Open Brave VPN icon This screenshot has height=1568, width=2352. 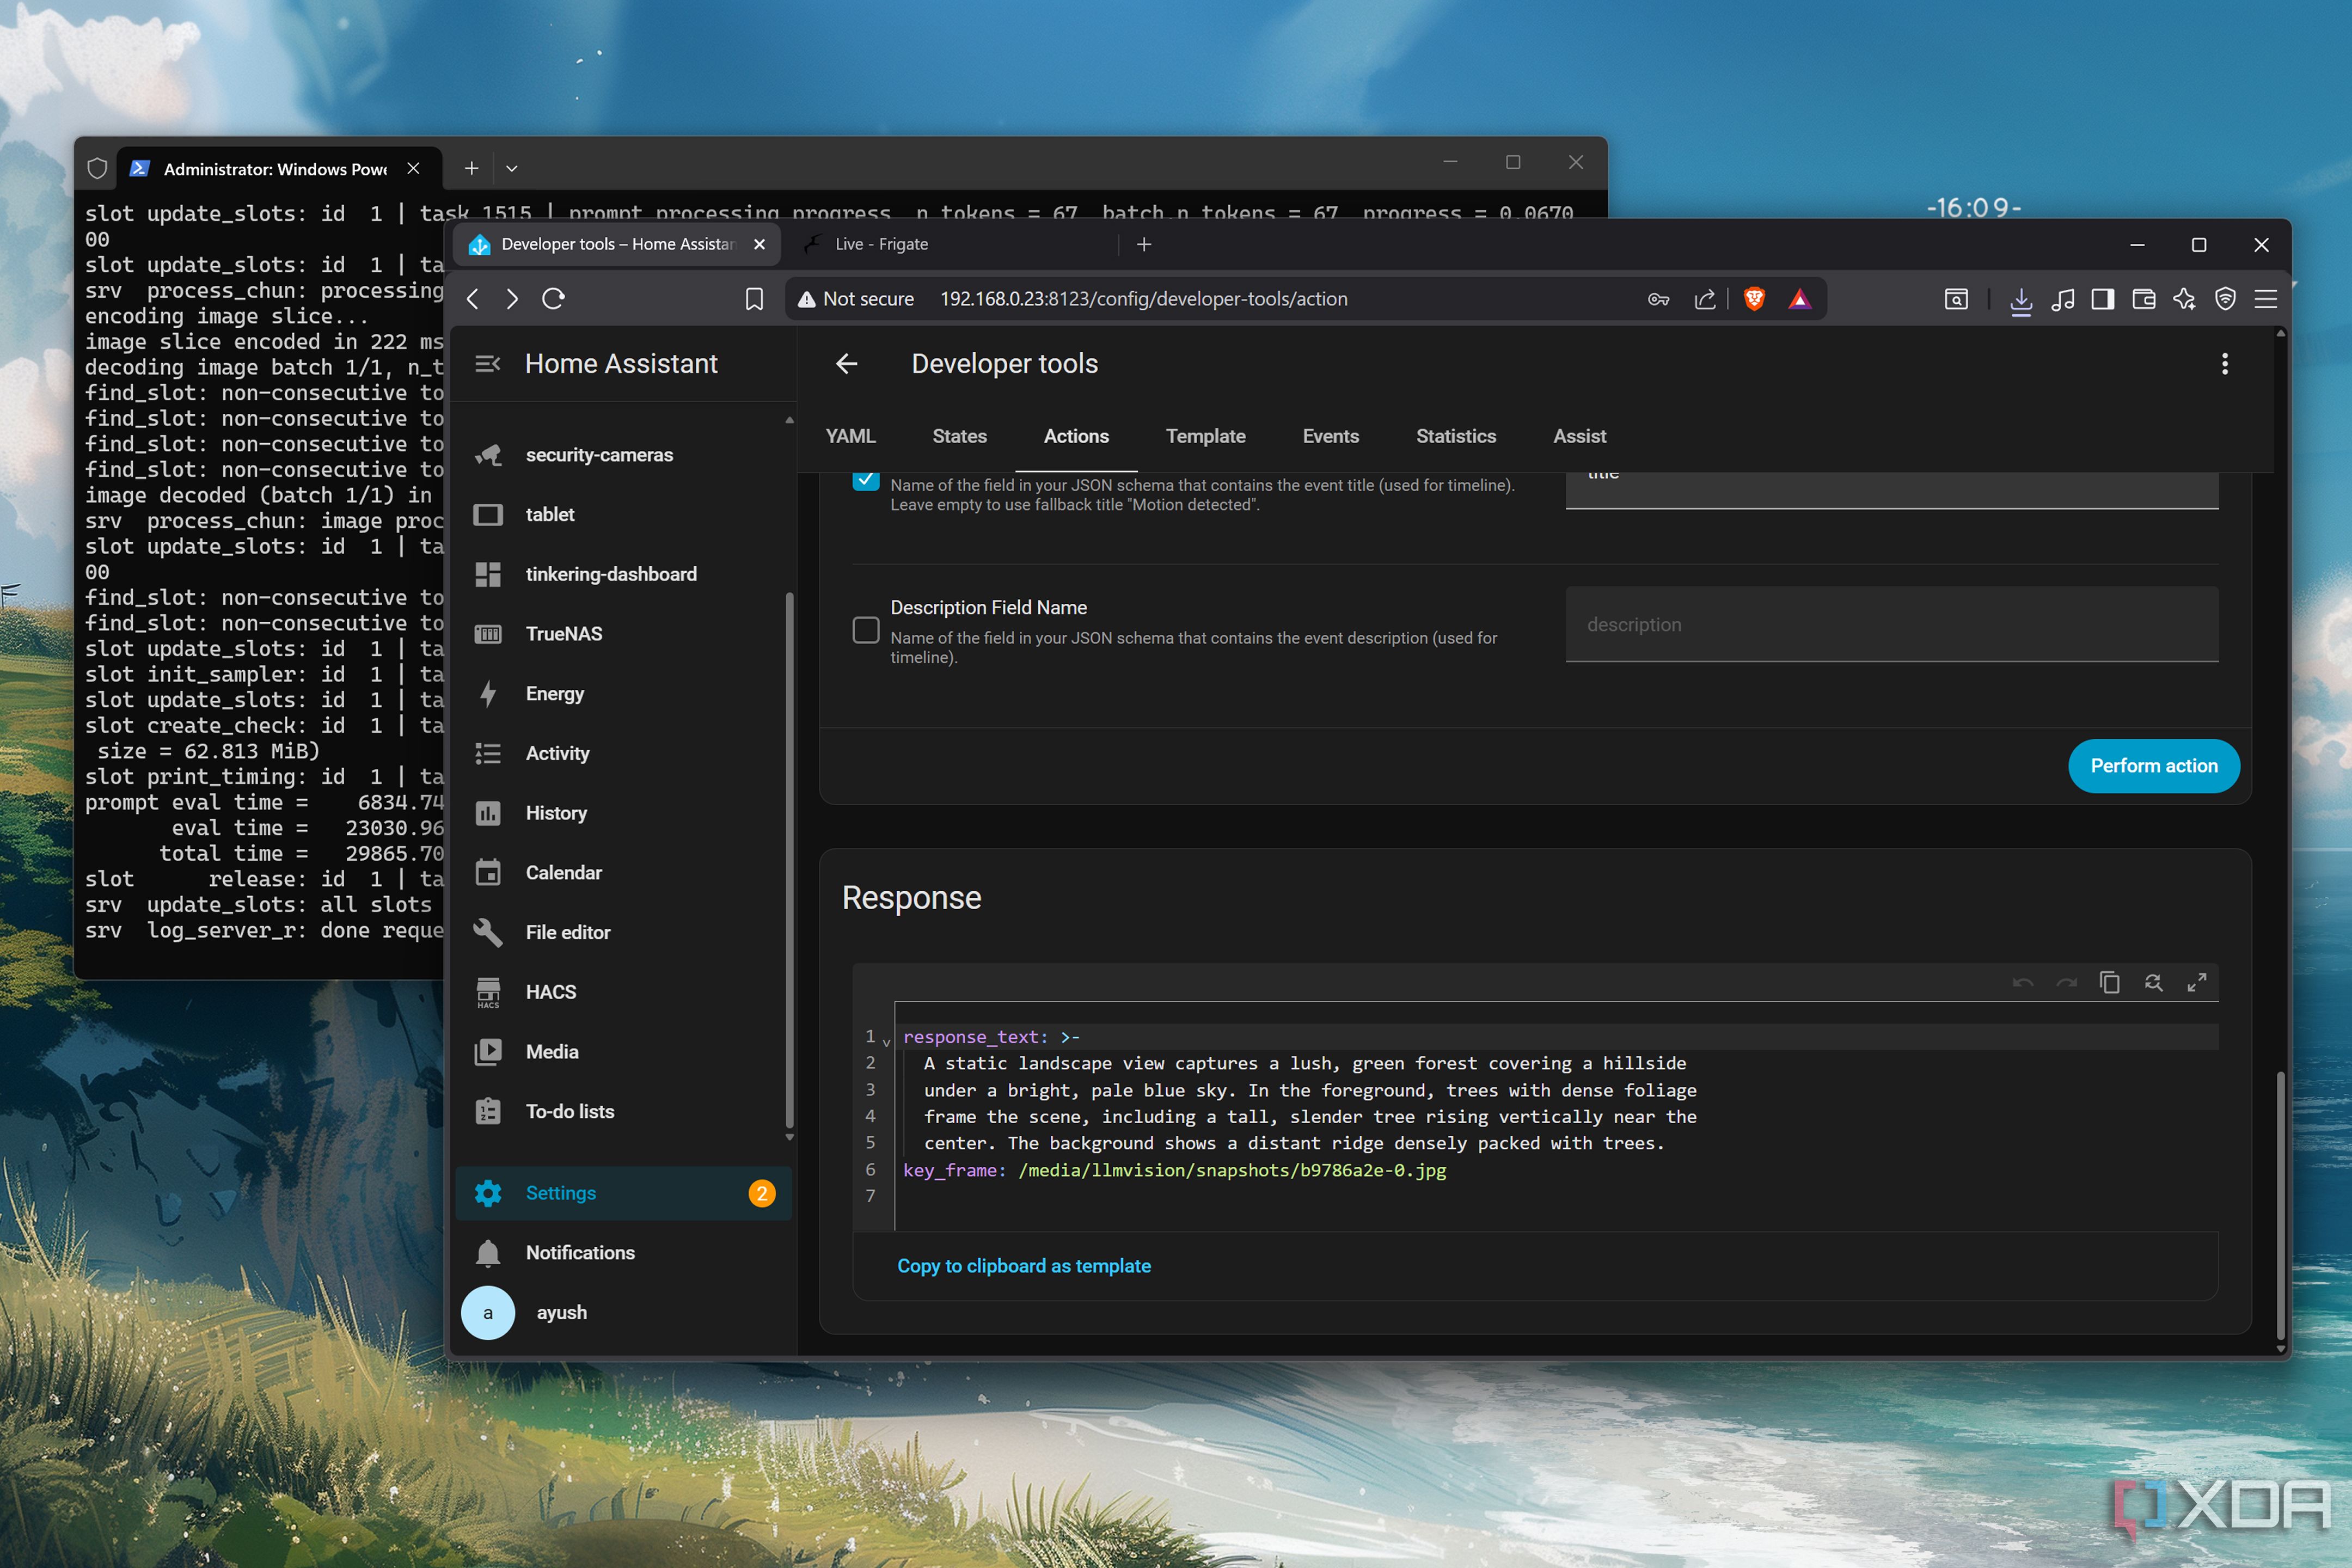[2225, 299]
